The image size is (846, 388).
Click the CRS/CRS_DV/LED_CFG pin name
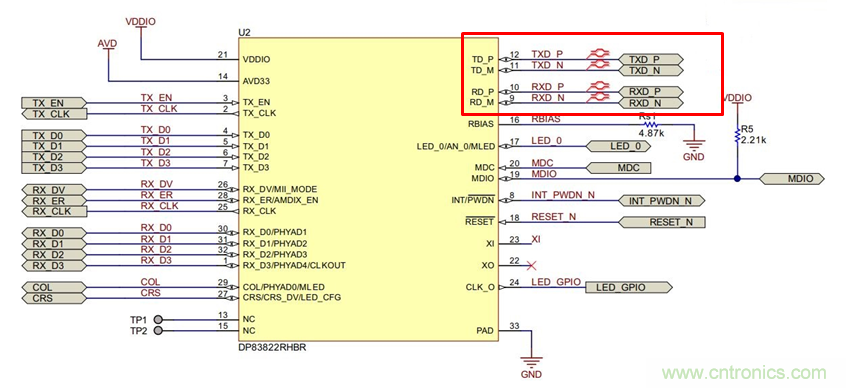[x=292, y=298]
